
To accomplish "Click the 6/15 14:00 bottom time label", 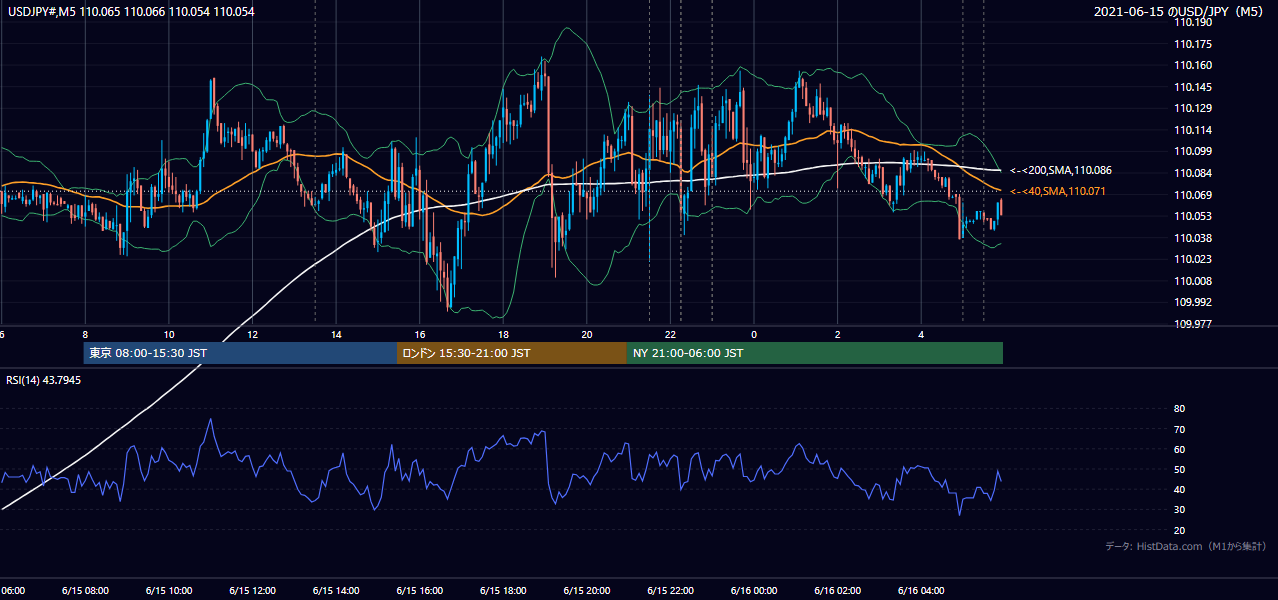I will (336, 590).
